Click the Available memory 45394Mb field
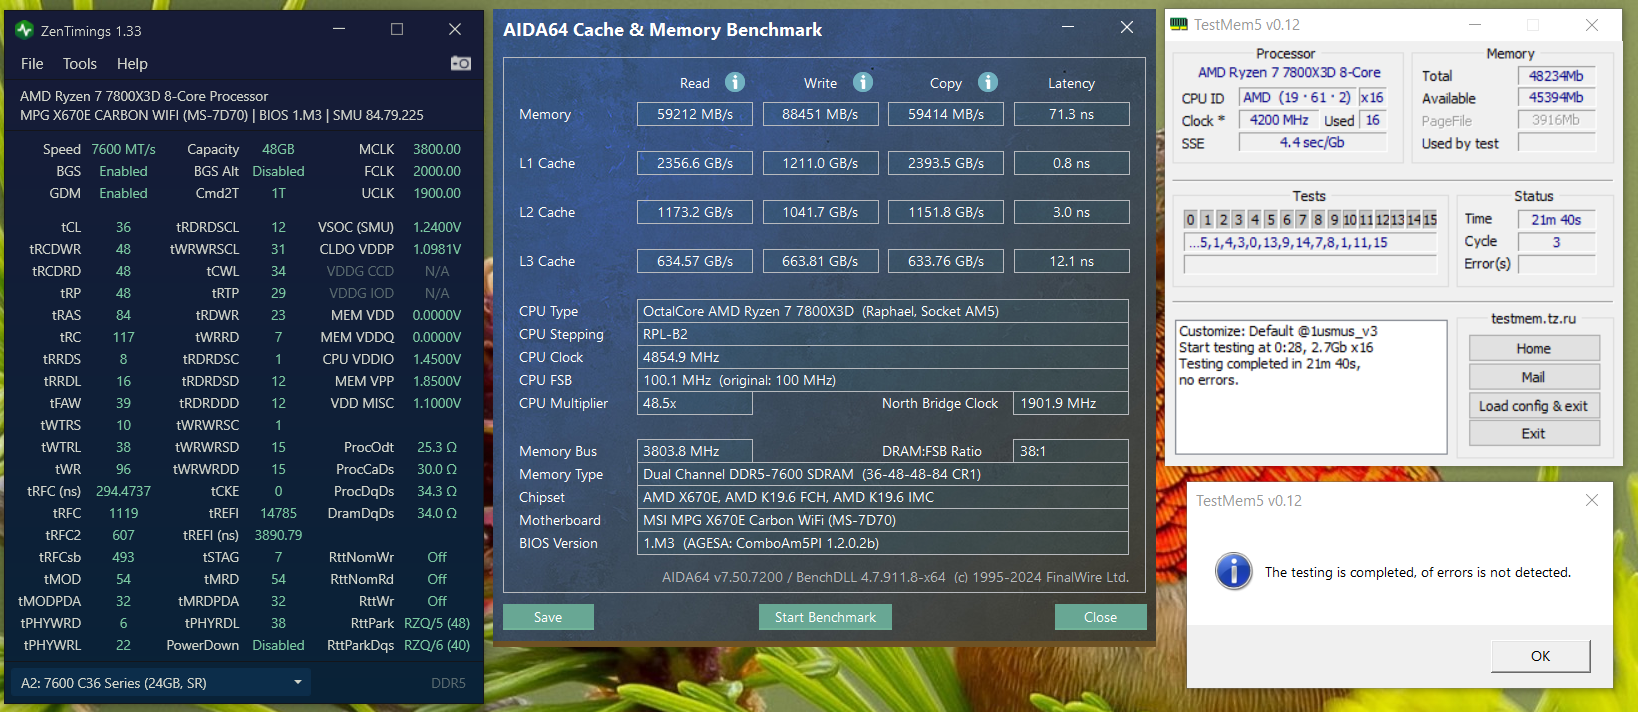1638x712 pixels. [1556, 98]
